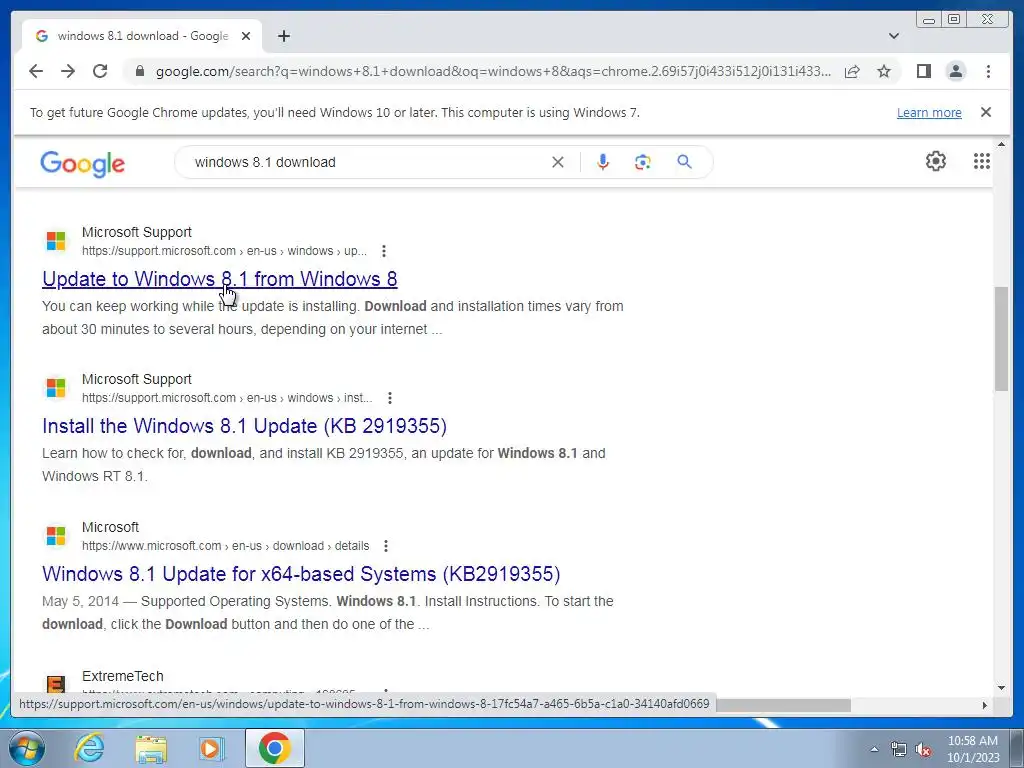Bookmark this tab with the star icon
This screenshot has height=768, width=1024.
point(884,71)
